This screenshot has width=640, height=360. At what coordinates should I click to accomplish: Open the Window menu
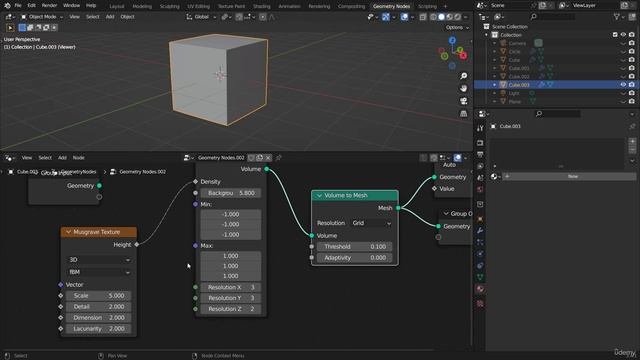(71, 6)
